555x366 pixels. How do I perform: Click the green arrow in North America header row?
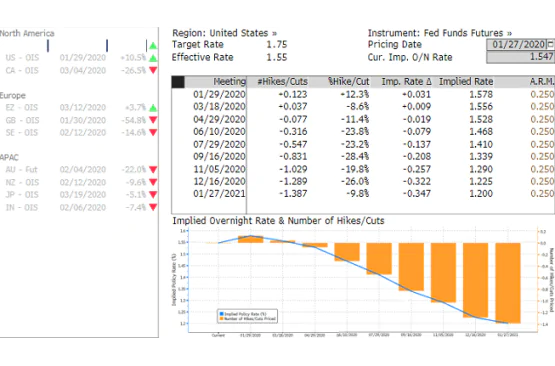tap(153, 46)
